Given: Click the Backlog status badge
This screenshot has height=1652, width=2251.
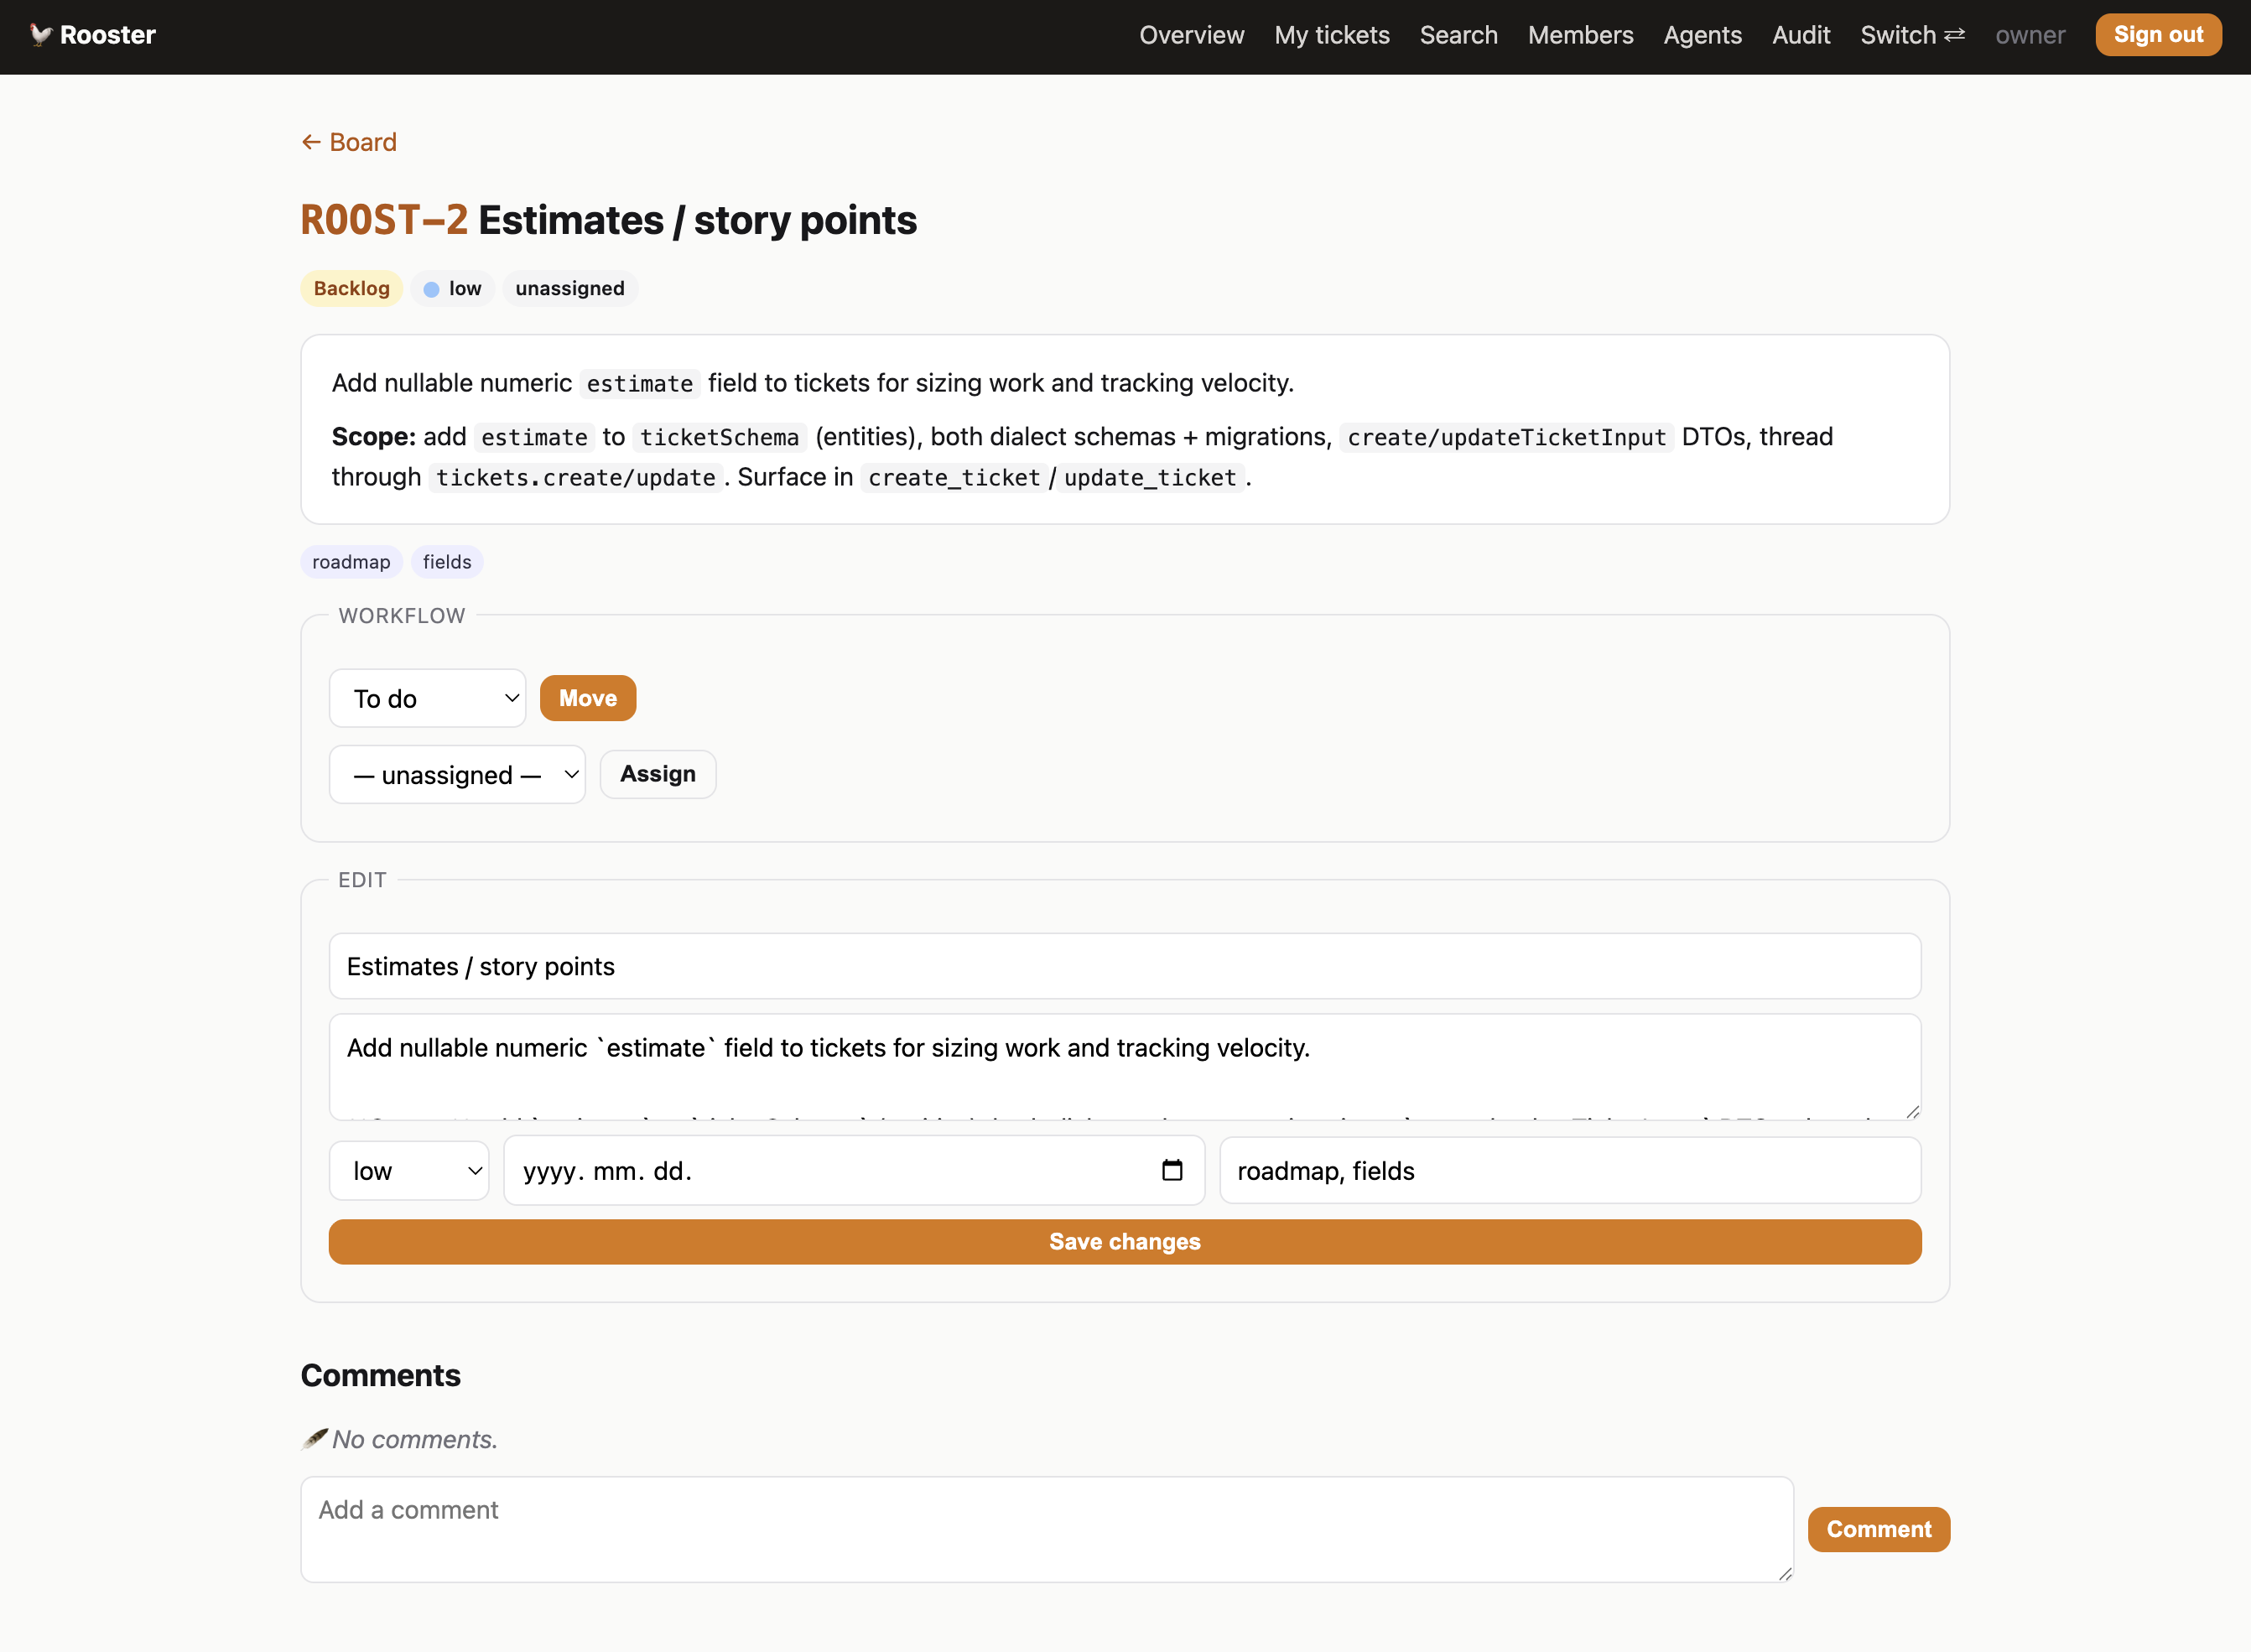Looking at the screenshot, I should tap(352, 288).
